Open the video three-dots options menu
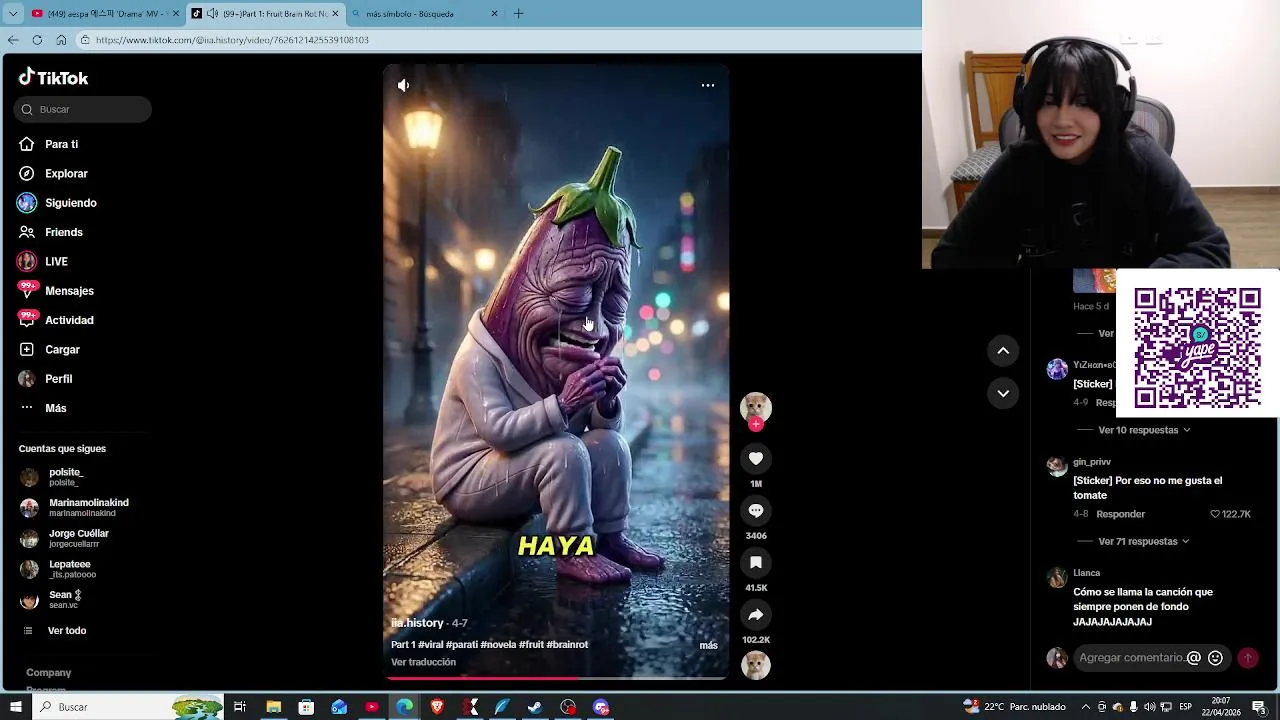This screenshot has height=720, width=1280. (x=707, y=85)
